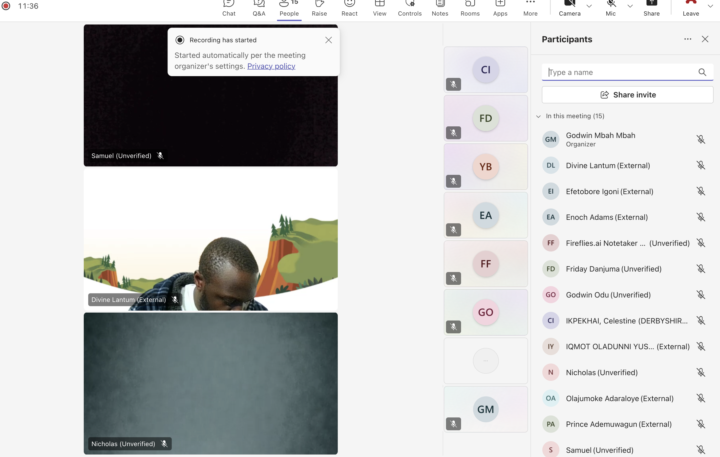Viewport: 720px width, 457px height.
Task: Collapse the In this meeting list
Action: tap(538, 116)
